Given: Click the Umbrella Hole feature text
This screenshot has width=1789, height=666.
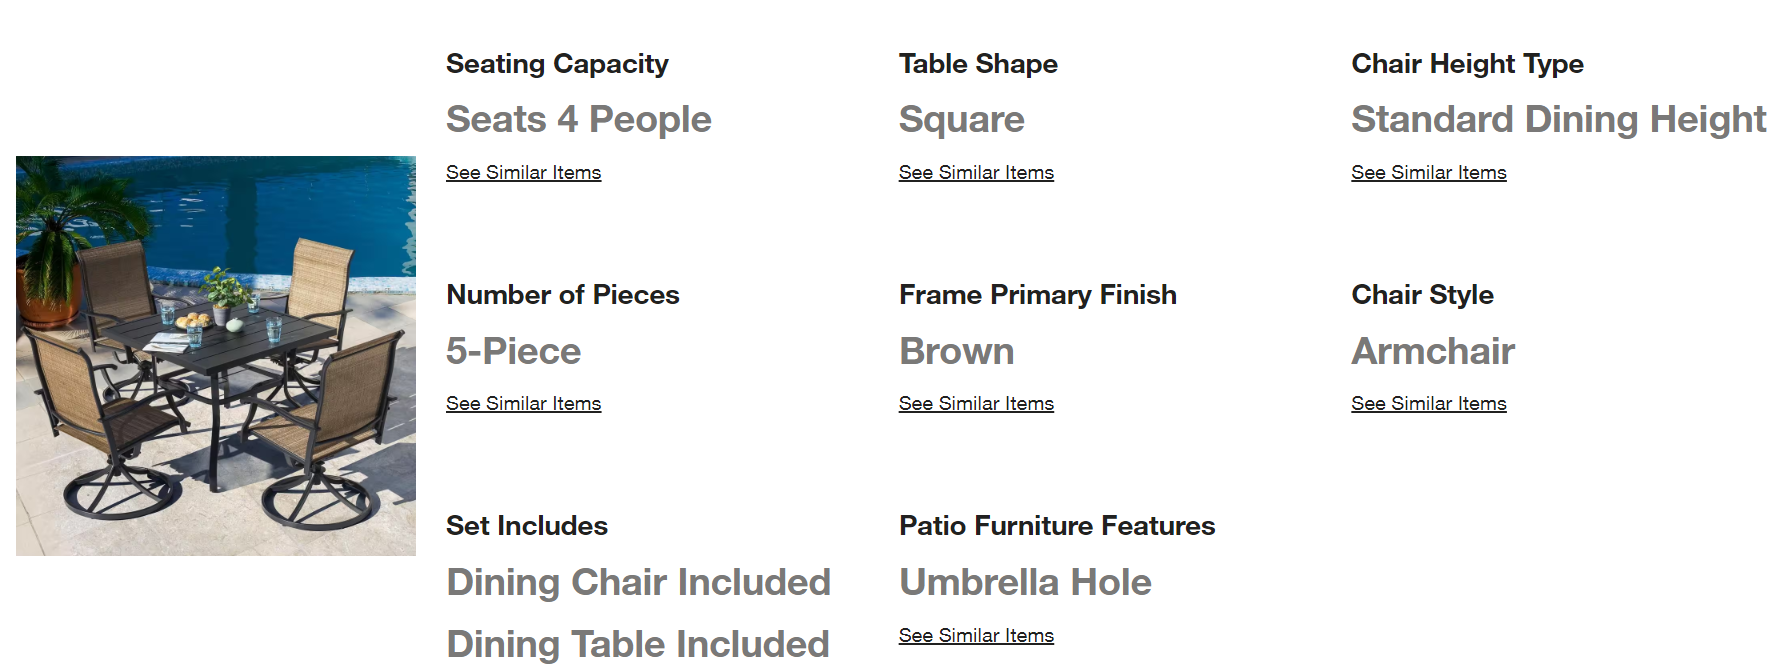Looking at the screenshot, I should (x=1025, y=582).
